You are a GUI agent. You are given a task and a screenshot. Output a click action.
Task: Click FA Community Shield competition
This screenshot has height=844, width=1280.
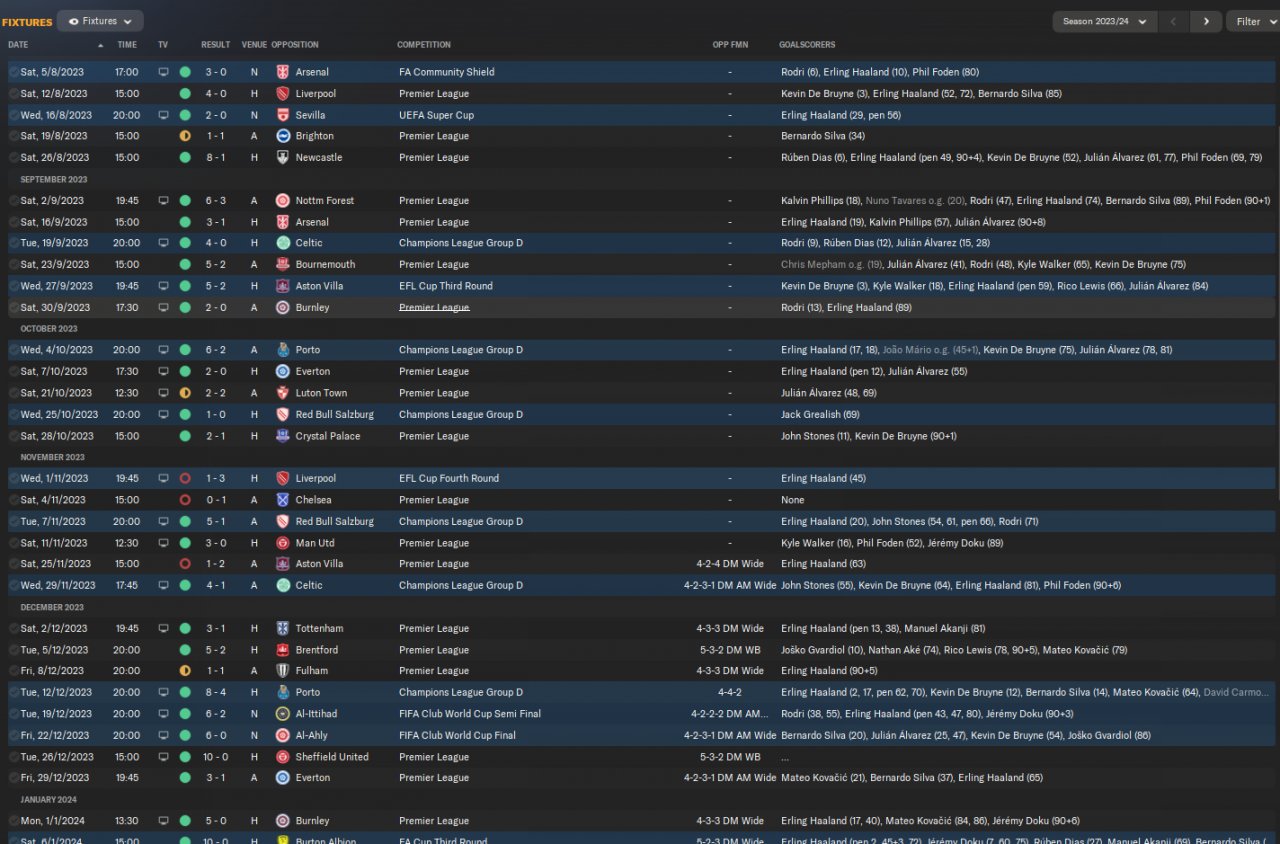[x=447, y=72]
